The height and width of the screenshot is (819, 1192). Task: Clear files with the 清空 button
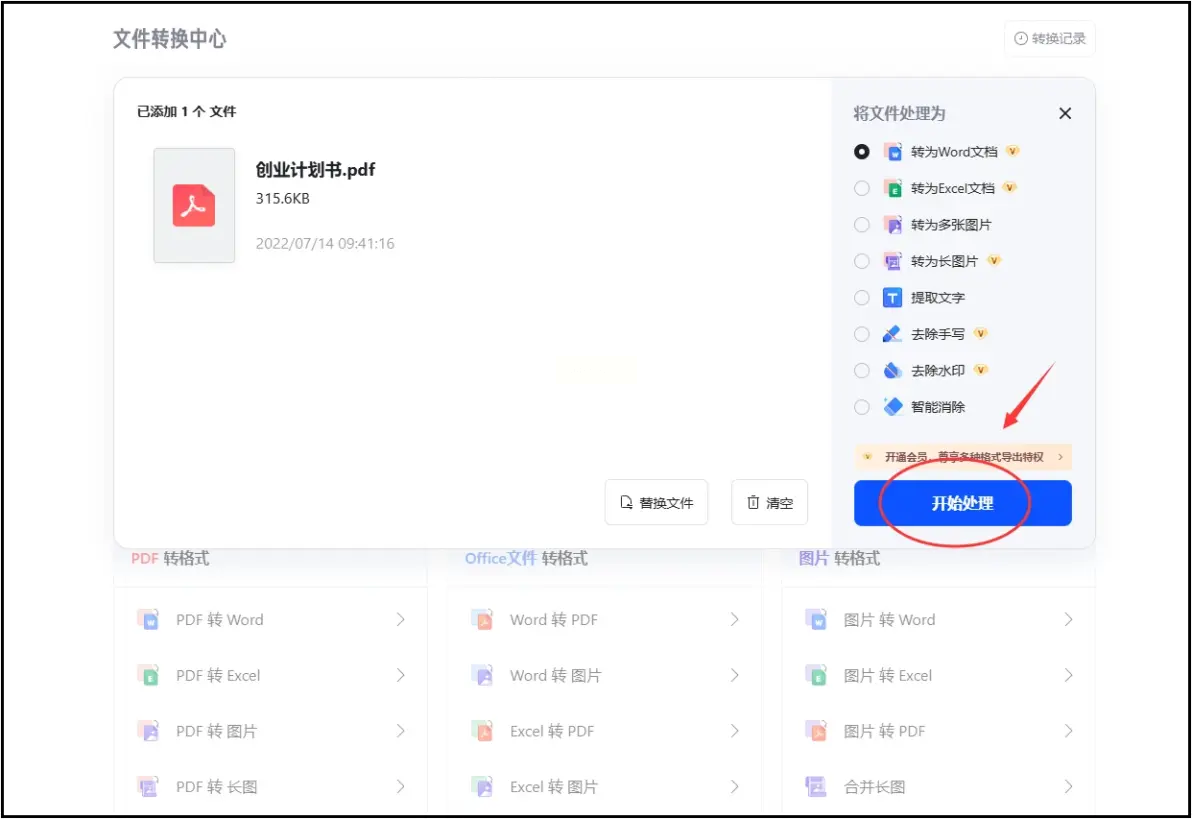pos(769,502)
